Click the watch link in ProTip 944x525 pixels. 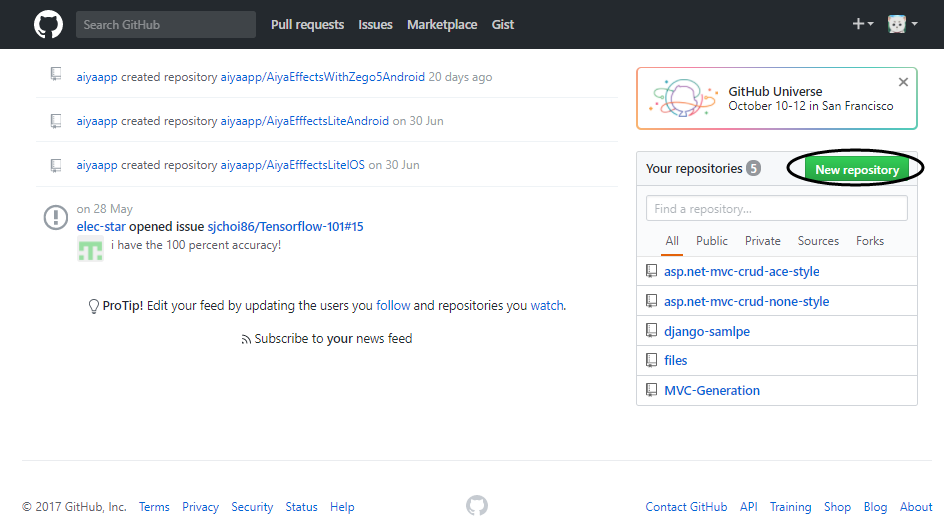547,305
